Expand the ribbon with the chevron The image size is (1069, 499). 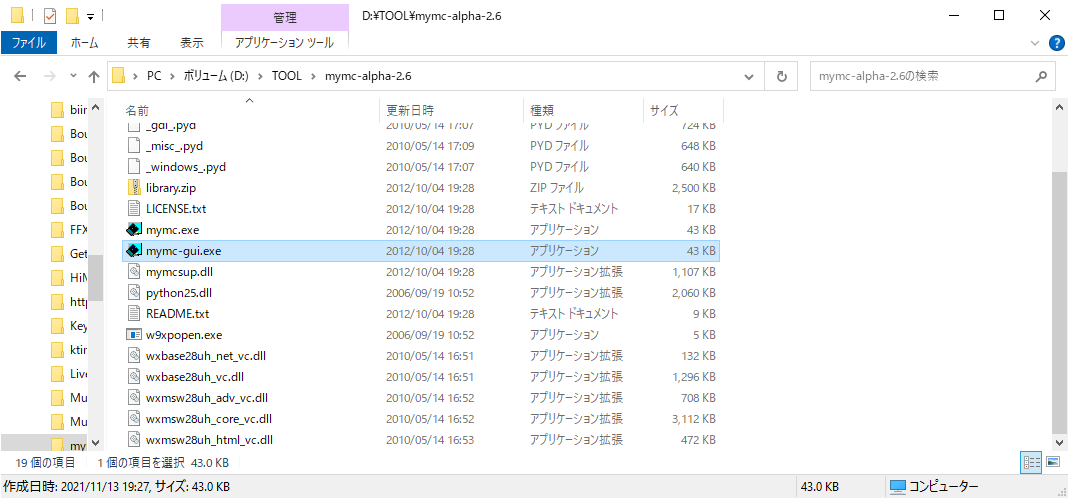click(x=1035, y=44)
